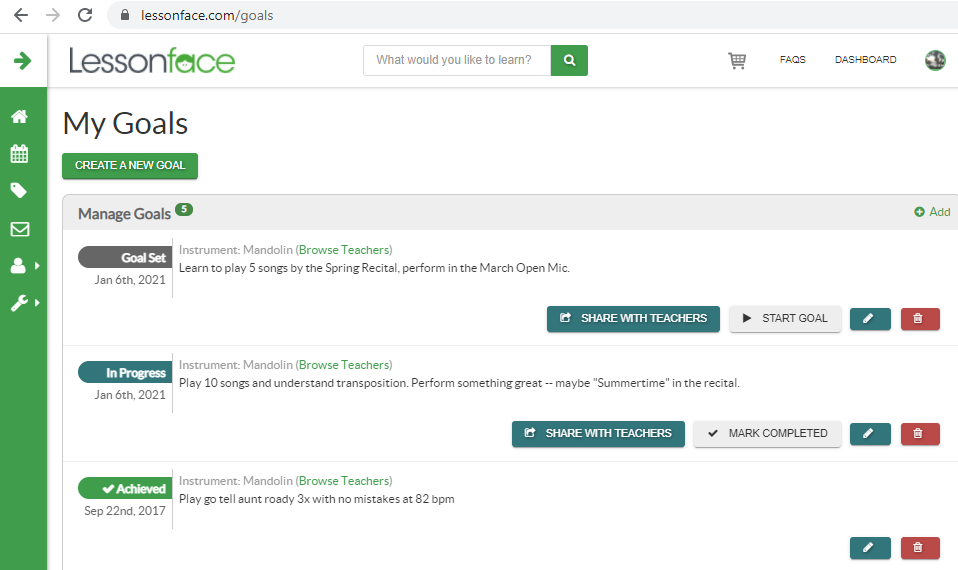This screenshot has width=958, height=570.
Task: Click Create a New Goal button
Action: tap(130, 166)
